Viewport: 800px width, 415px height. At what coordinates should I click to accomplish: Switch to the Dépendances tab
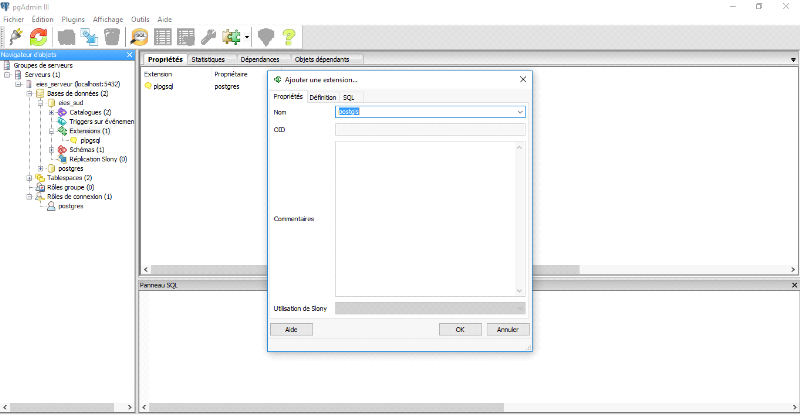click(x=260, y=59)
